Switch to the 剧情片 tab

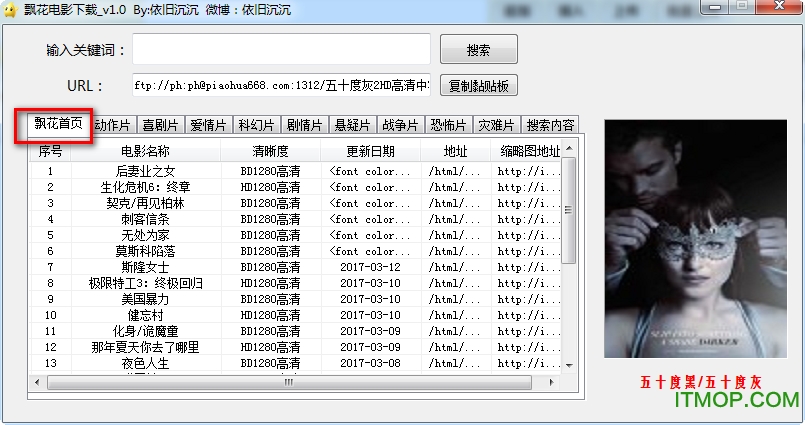point(304,125)
